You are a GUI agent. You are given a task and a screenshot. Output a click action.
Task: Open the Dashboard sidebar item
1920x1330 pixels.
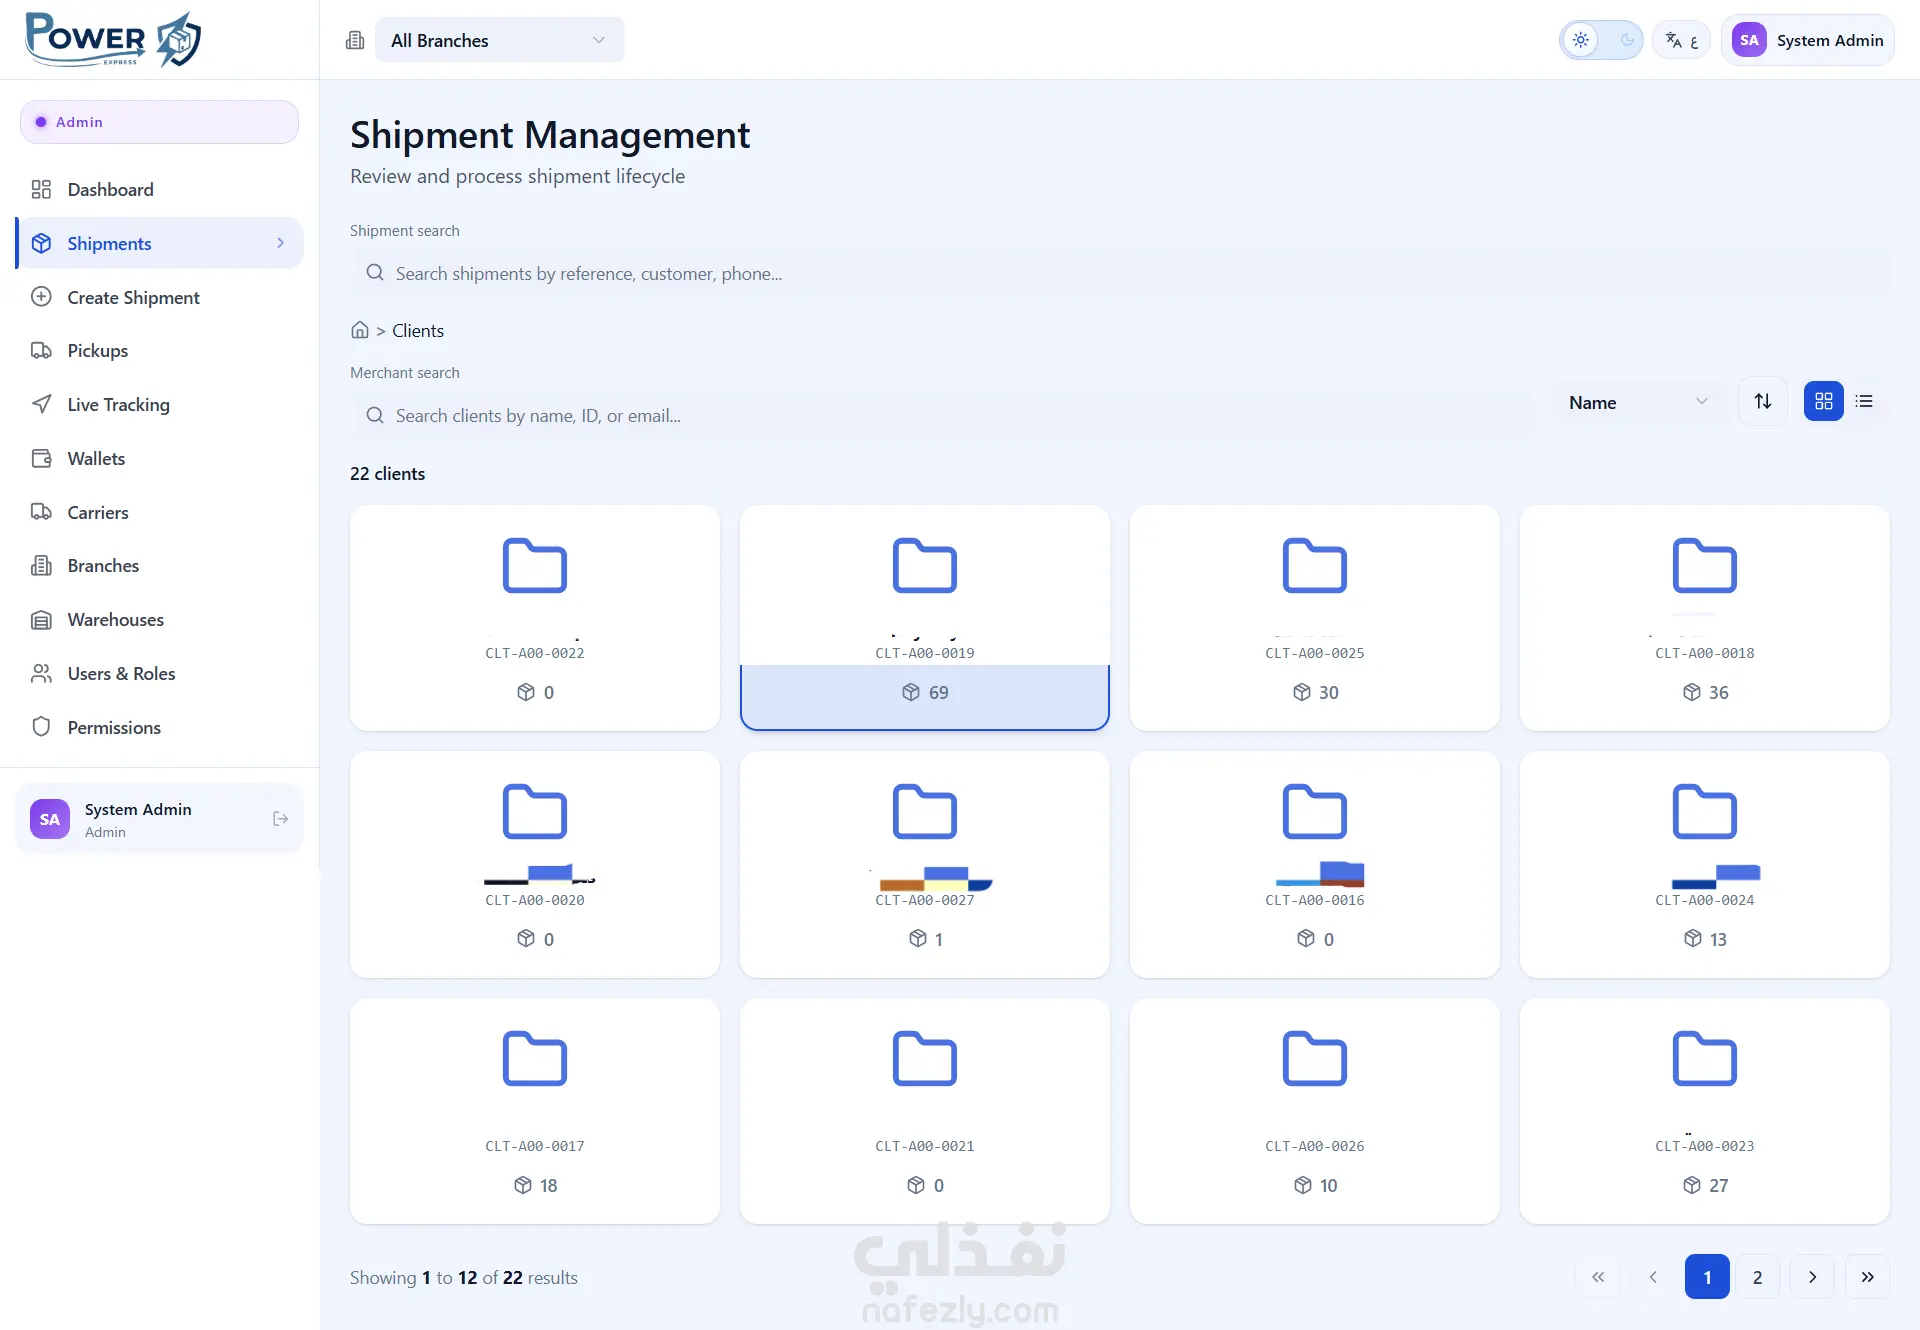tap(159, 189)
